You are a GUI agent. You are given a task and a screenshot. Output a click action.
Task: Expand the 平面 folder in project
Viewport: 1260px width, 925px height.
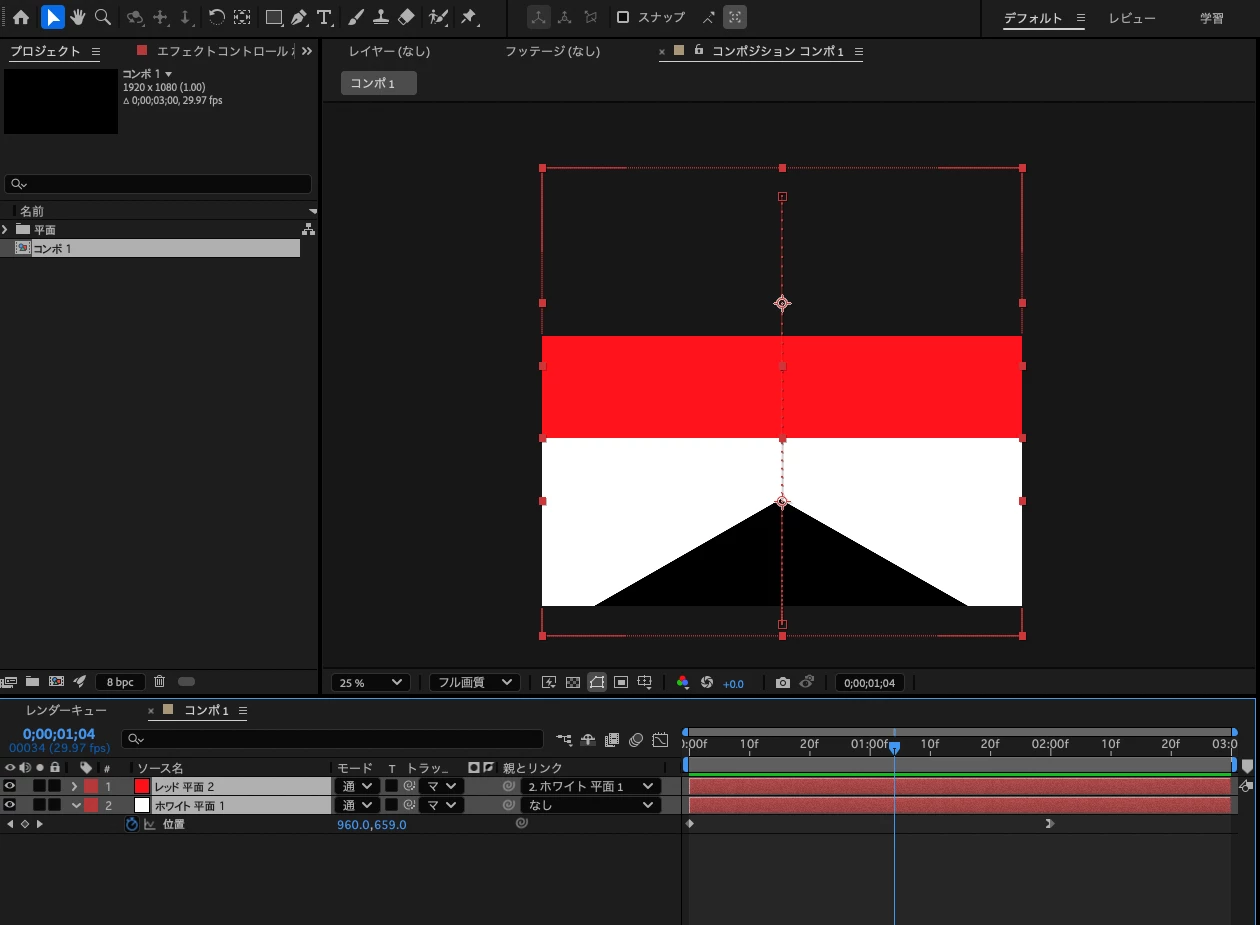pyautogui.click(x=5, y=229)
